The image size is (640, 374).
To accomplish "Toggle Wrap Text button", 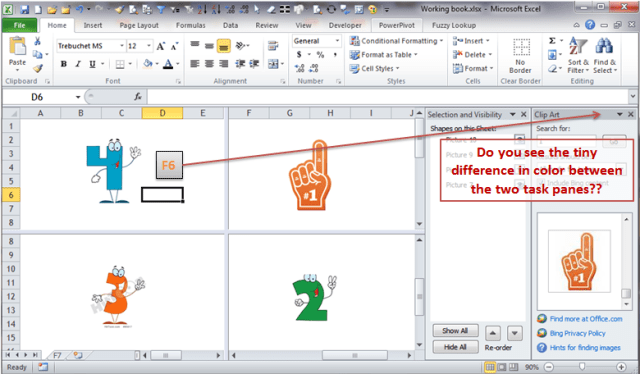I will coord(273,46).
